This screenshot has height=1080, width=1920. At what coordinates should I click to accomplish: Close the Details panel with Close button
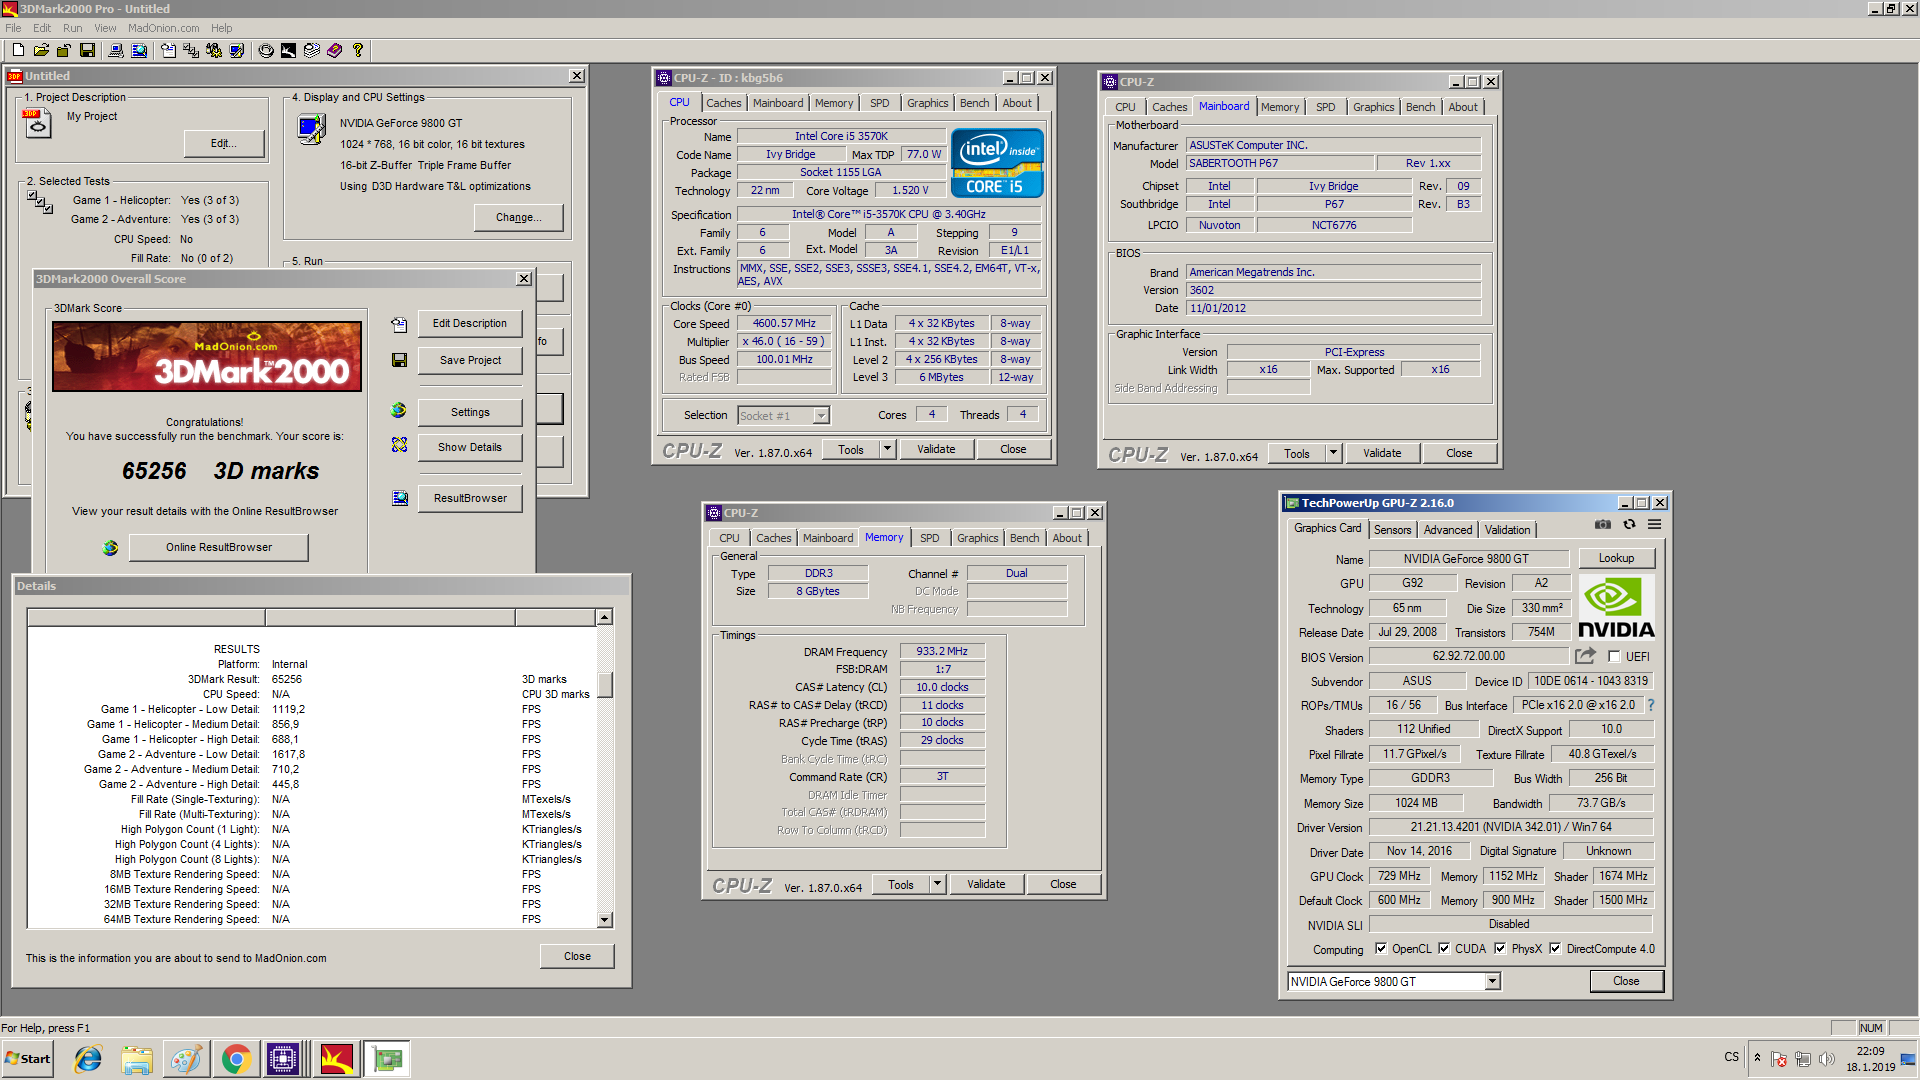coord(577,956)
